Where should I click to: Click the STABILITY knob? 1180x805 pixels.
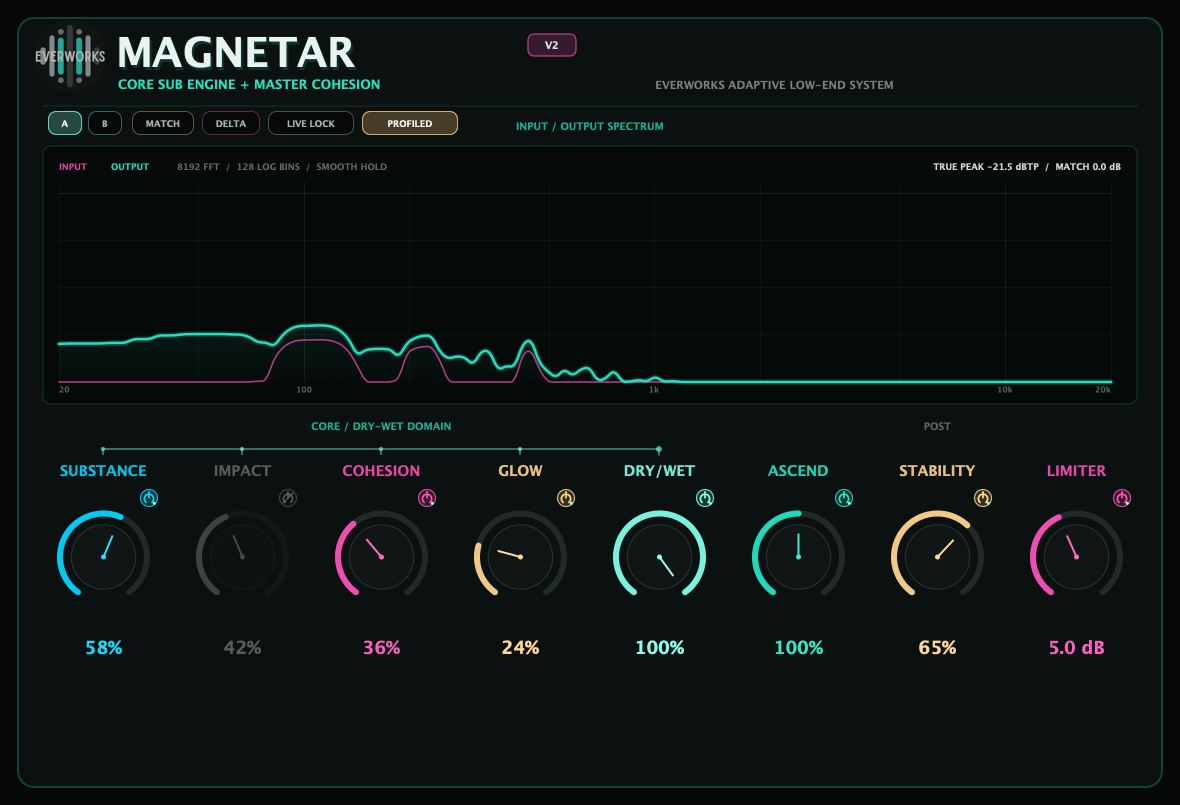(x=938, y=557)
